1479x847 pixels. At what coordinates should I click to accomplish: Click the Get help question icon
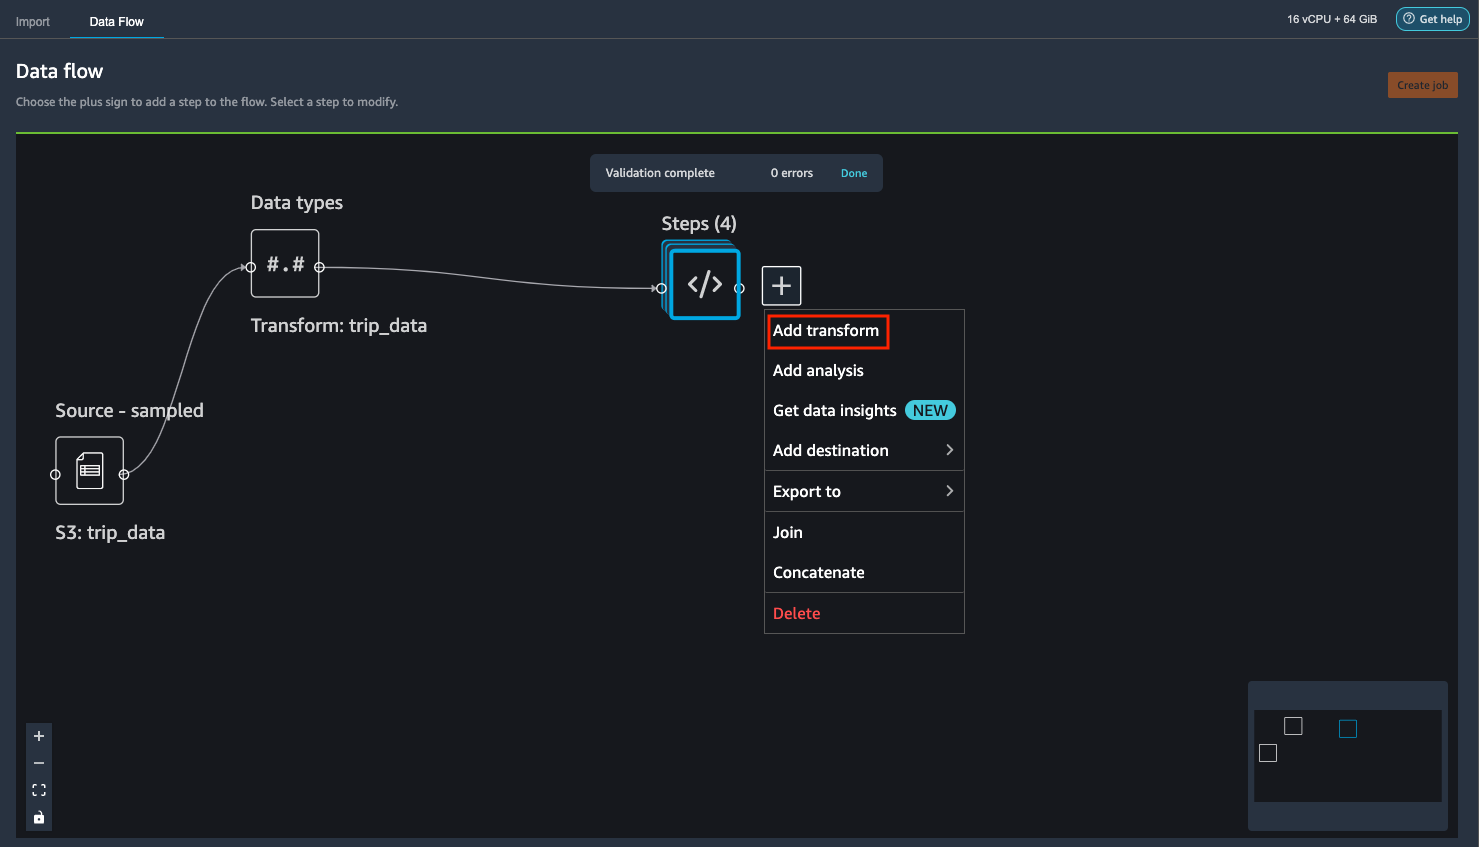point(1409,19)
